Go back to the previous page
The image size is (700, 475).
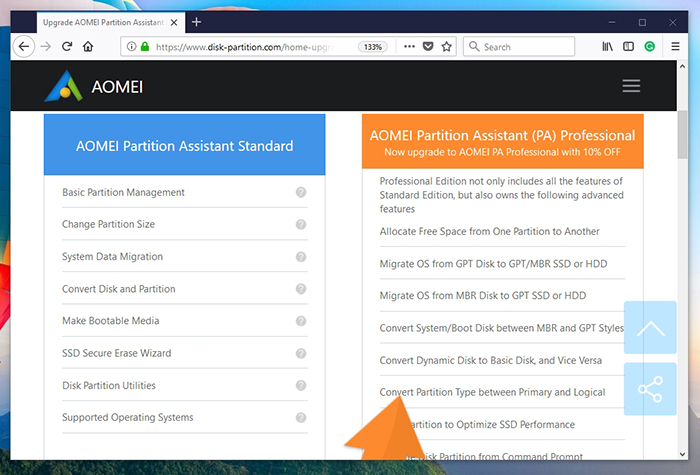pos(24,46)
